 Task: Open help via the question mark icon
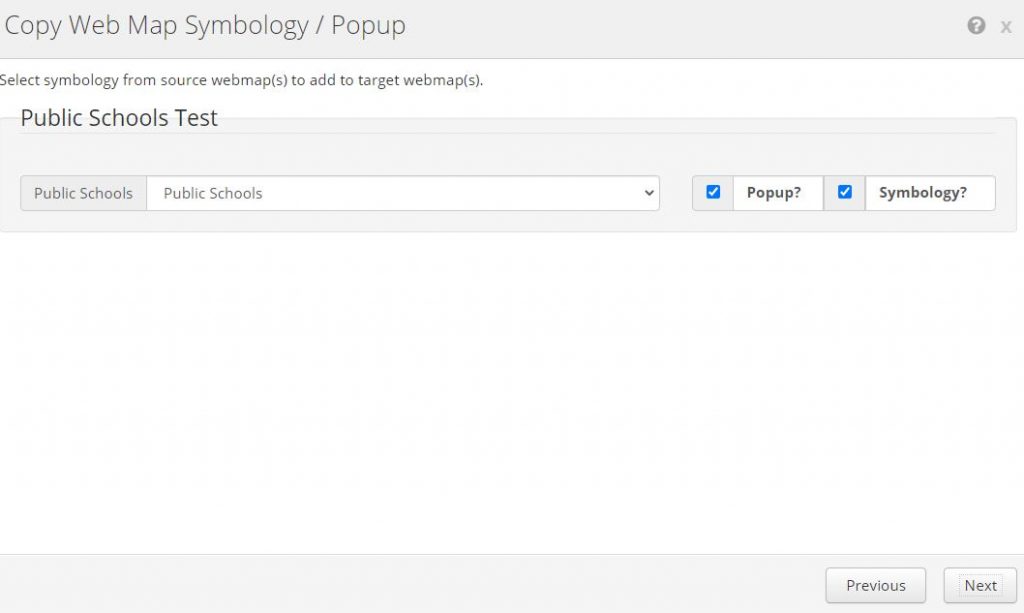tap(976, 26)
